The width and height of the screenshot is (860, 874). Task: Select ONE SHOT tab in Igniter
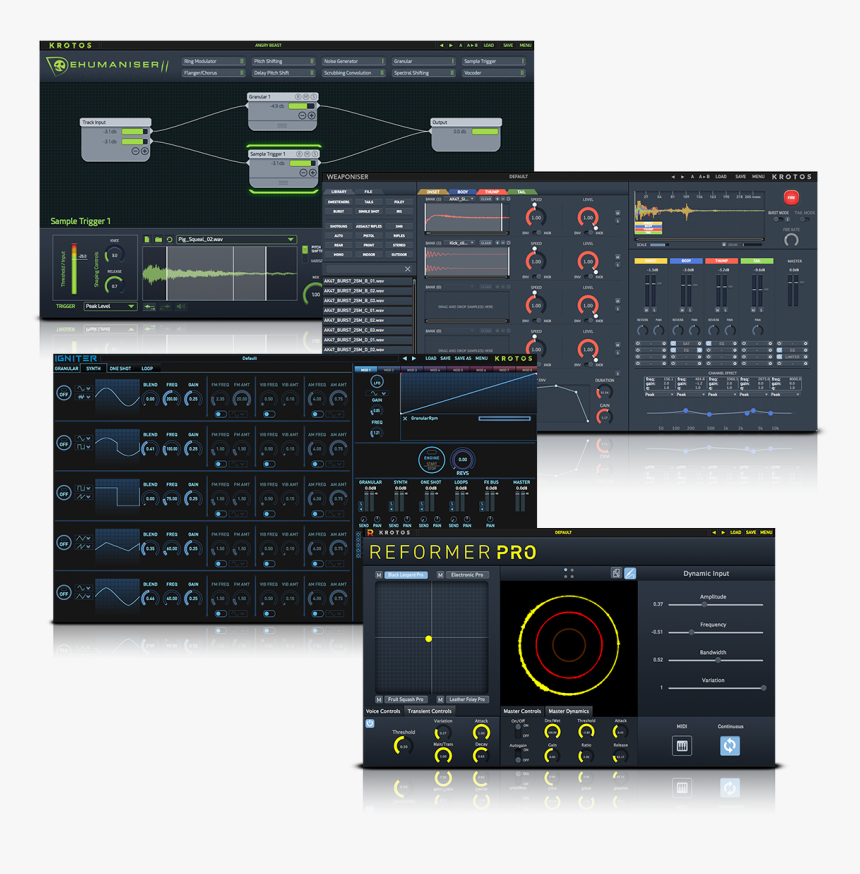click(x=120, y=368)
